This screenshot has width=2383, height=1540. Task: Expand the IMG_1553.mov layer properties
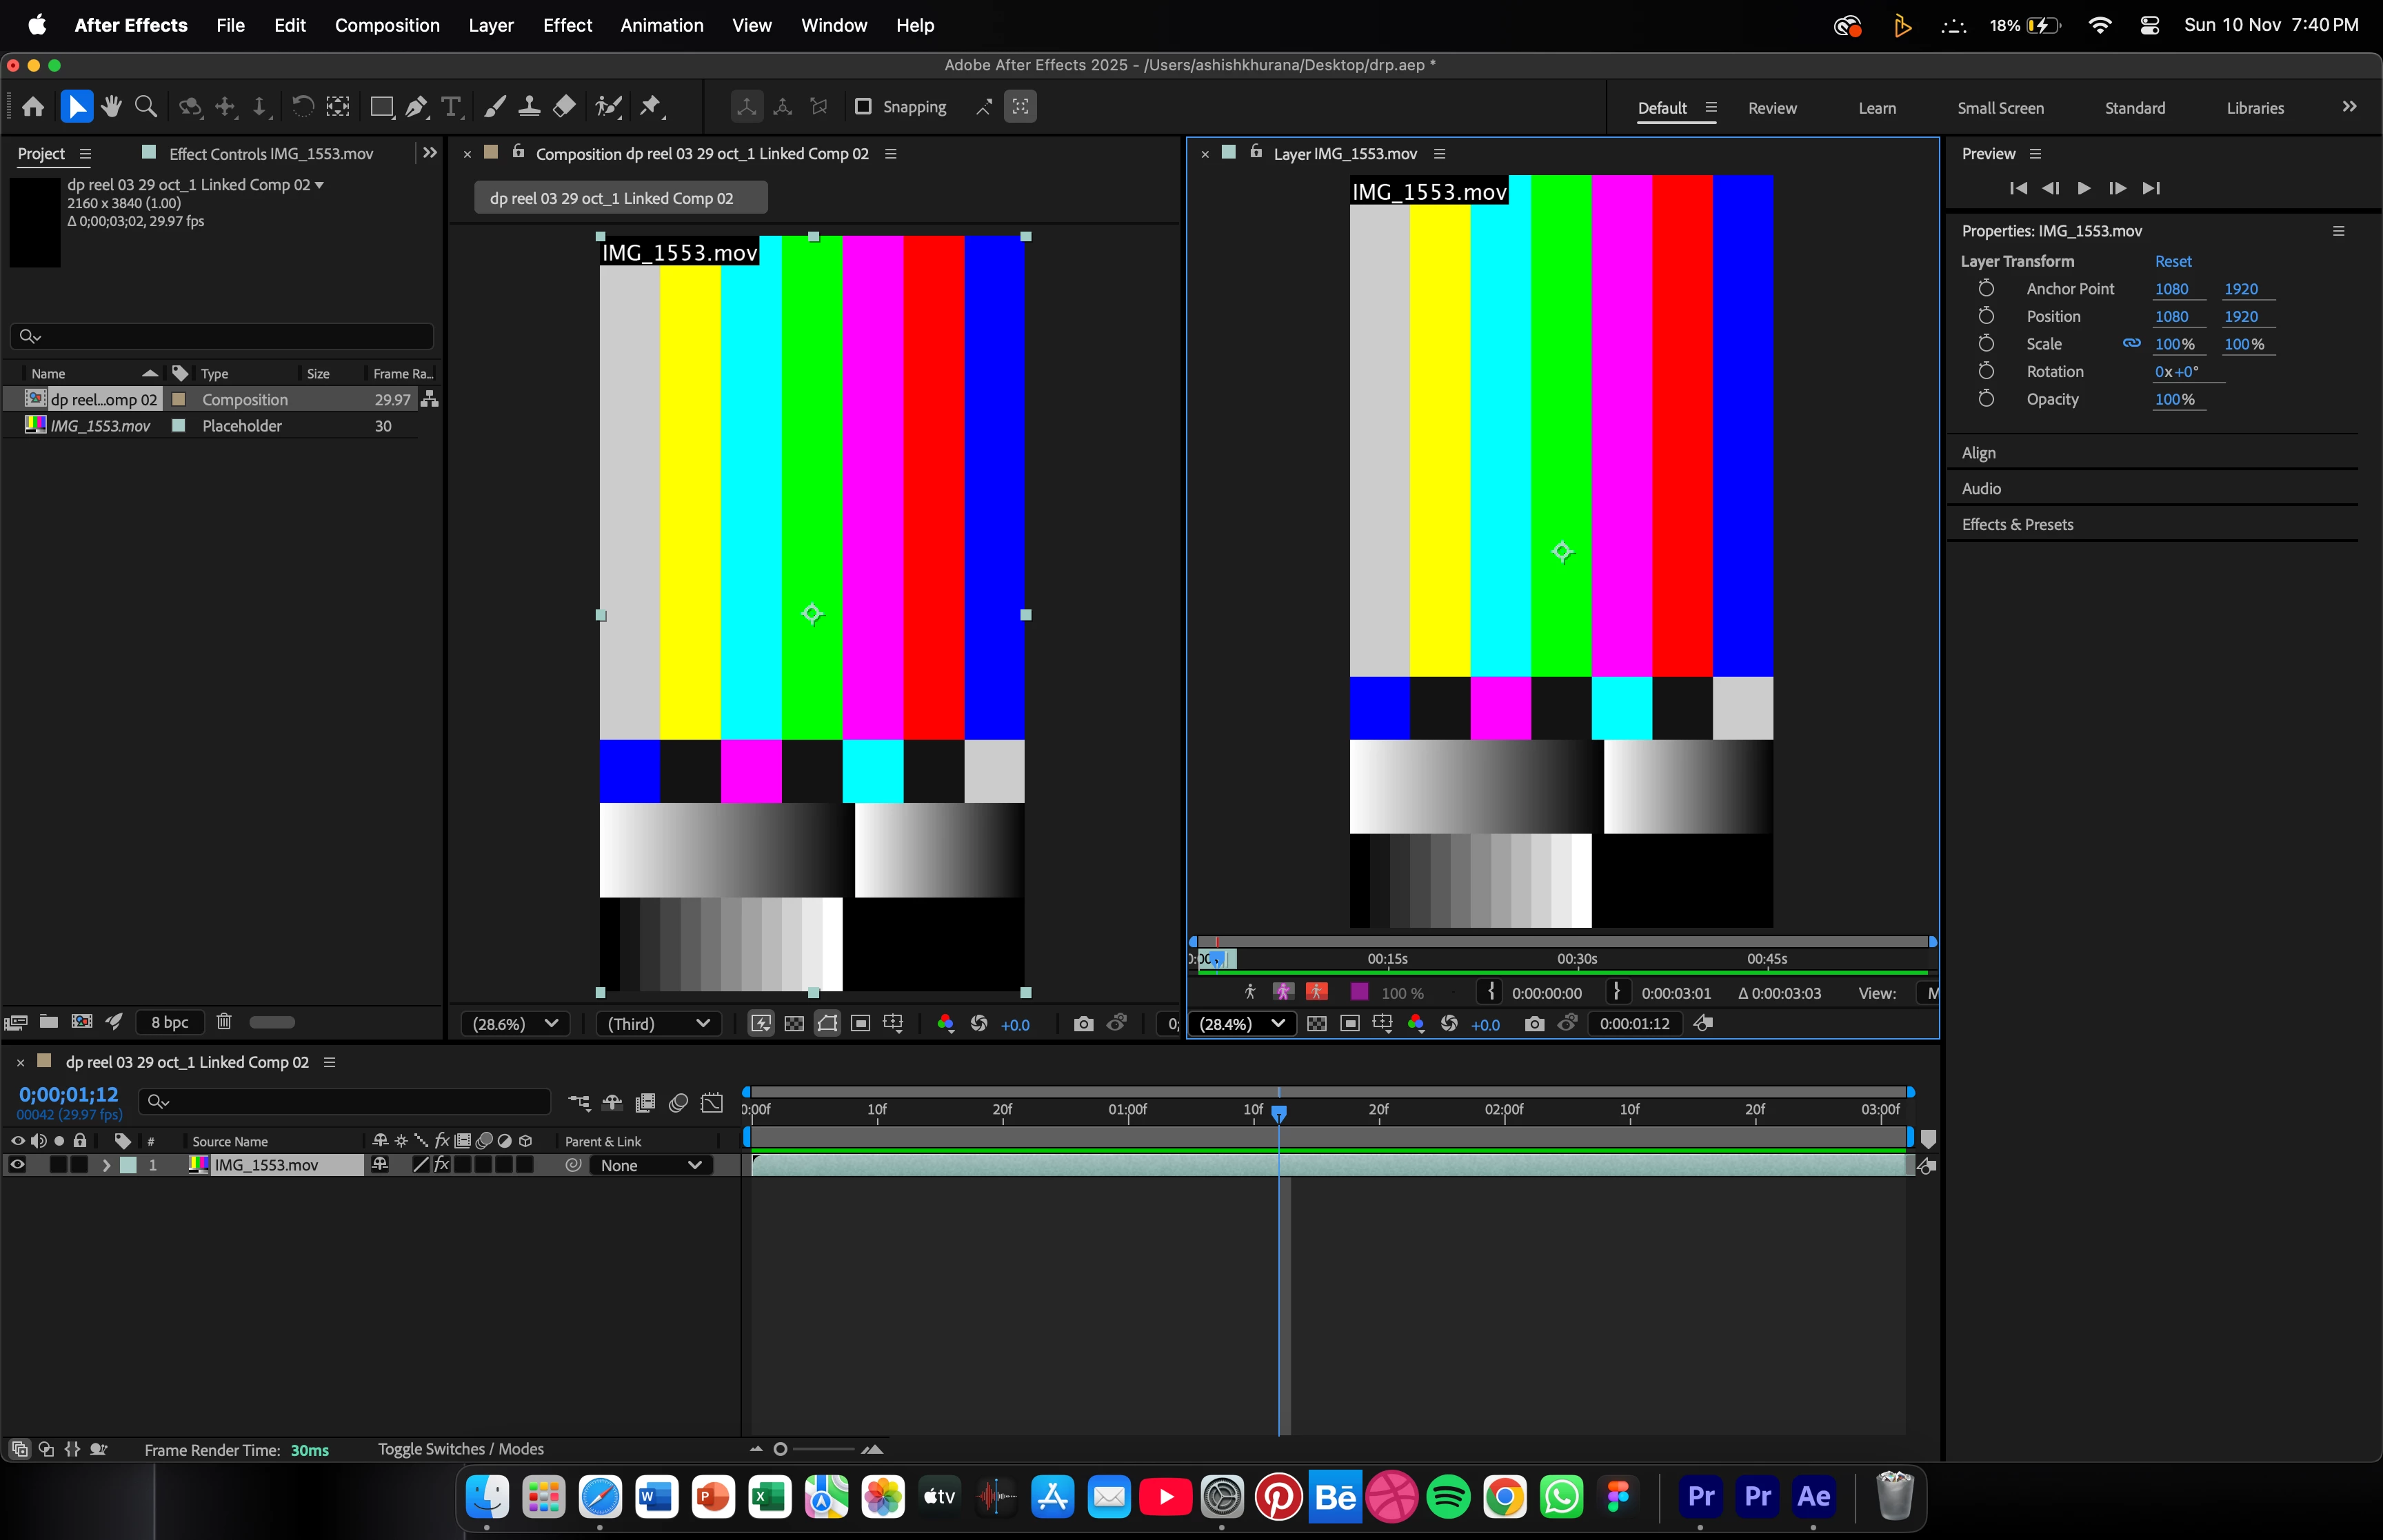tap(106, 1165)
